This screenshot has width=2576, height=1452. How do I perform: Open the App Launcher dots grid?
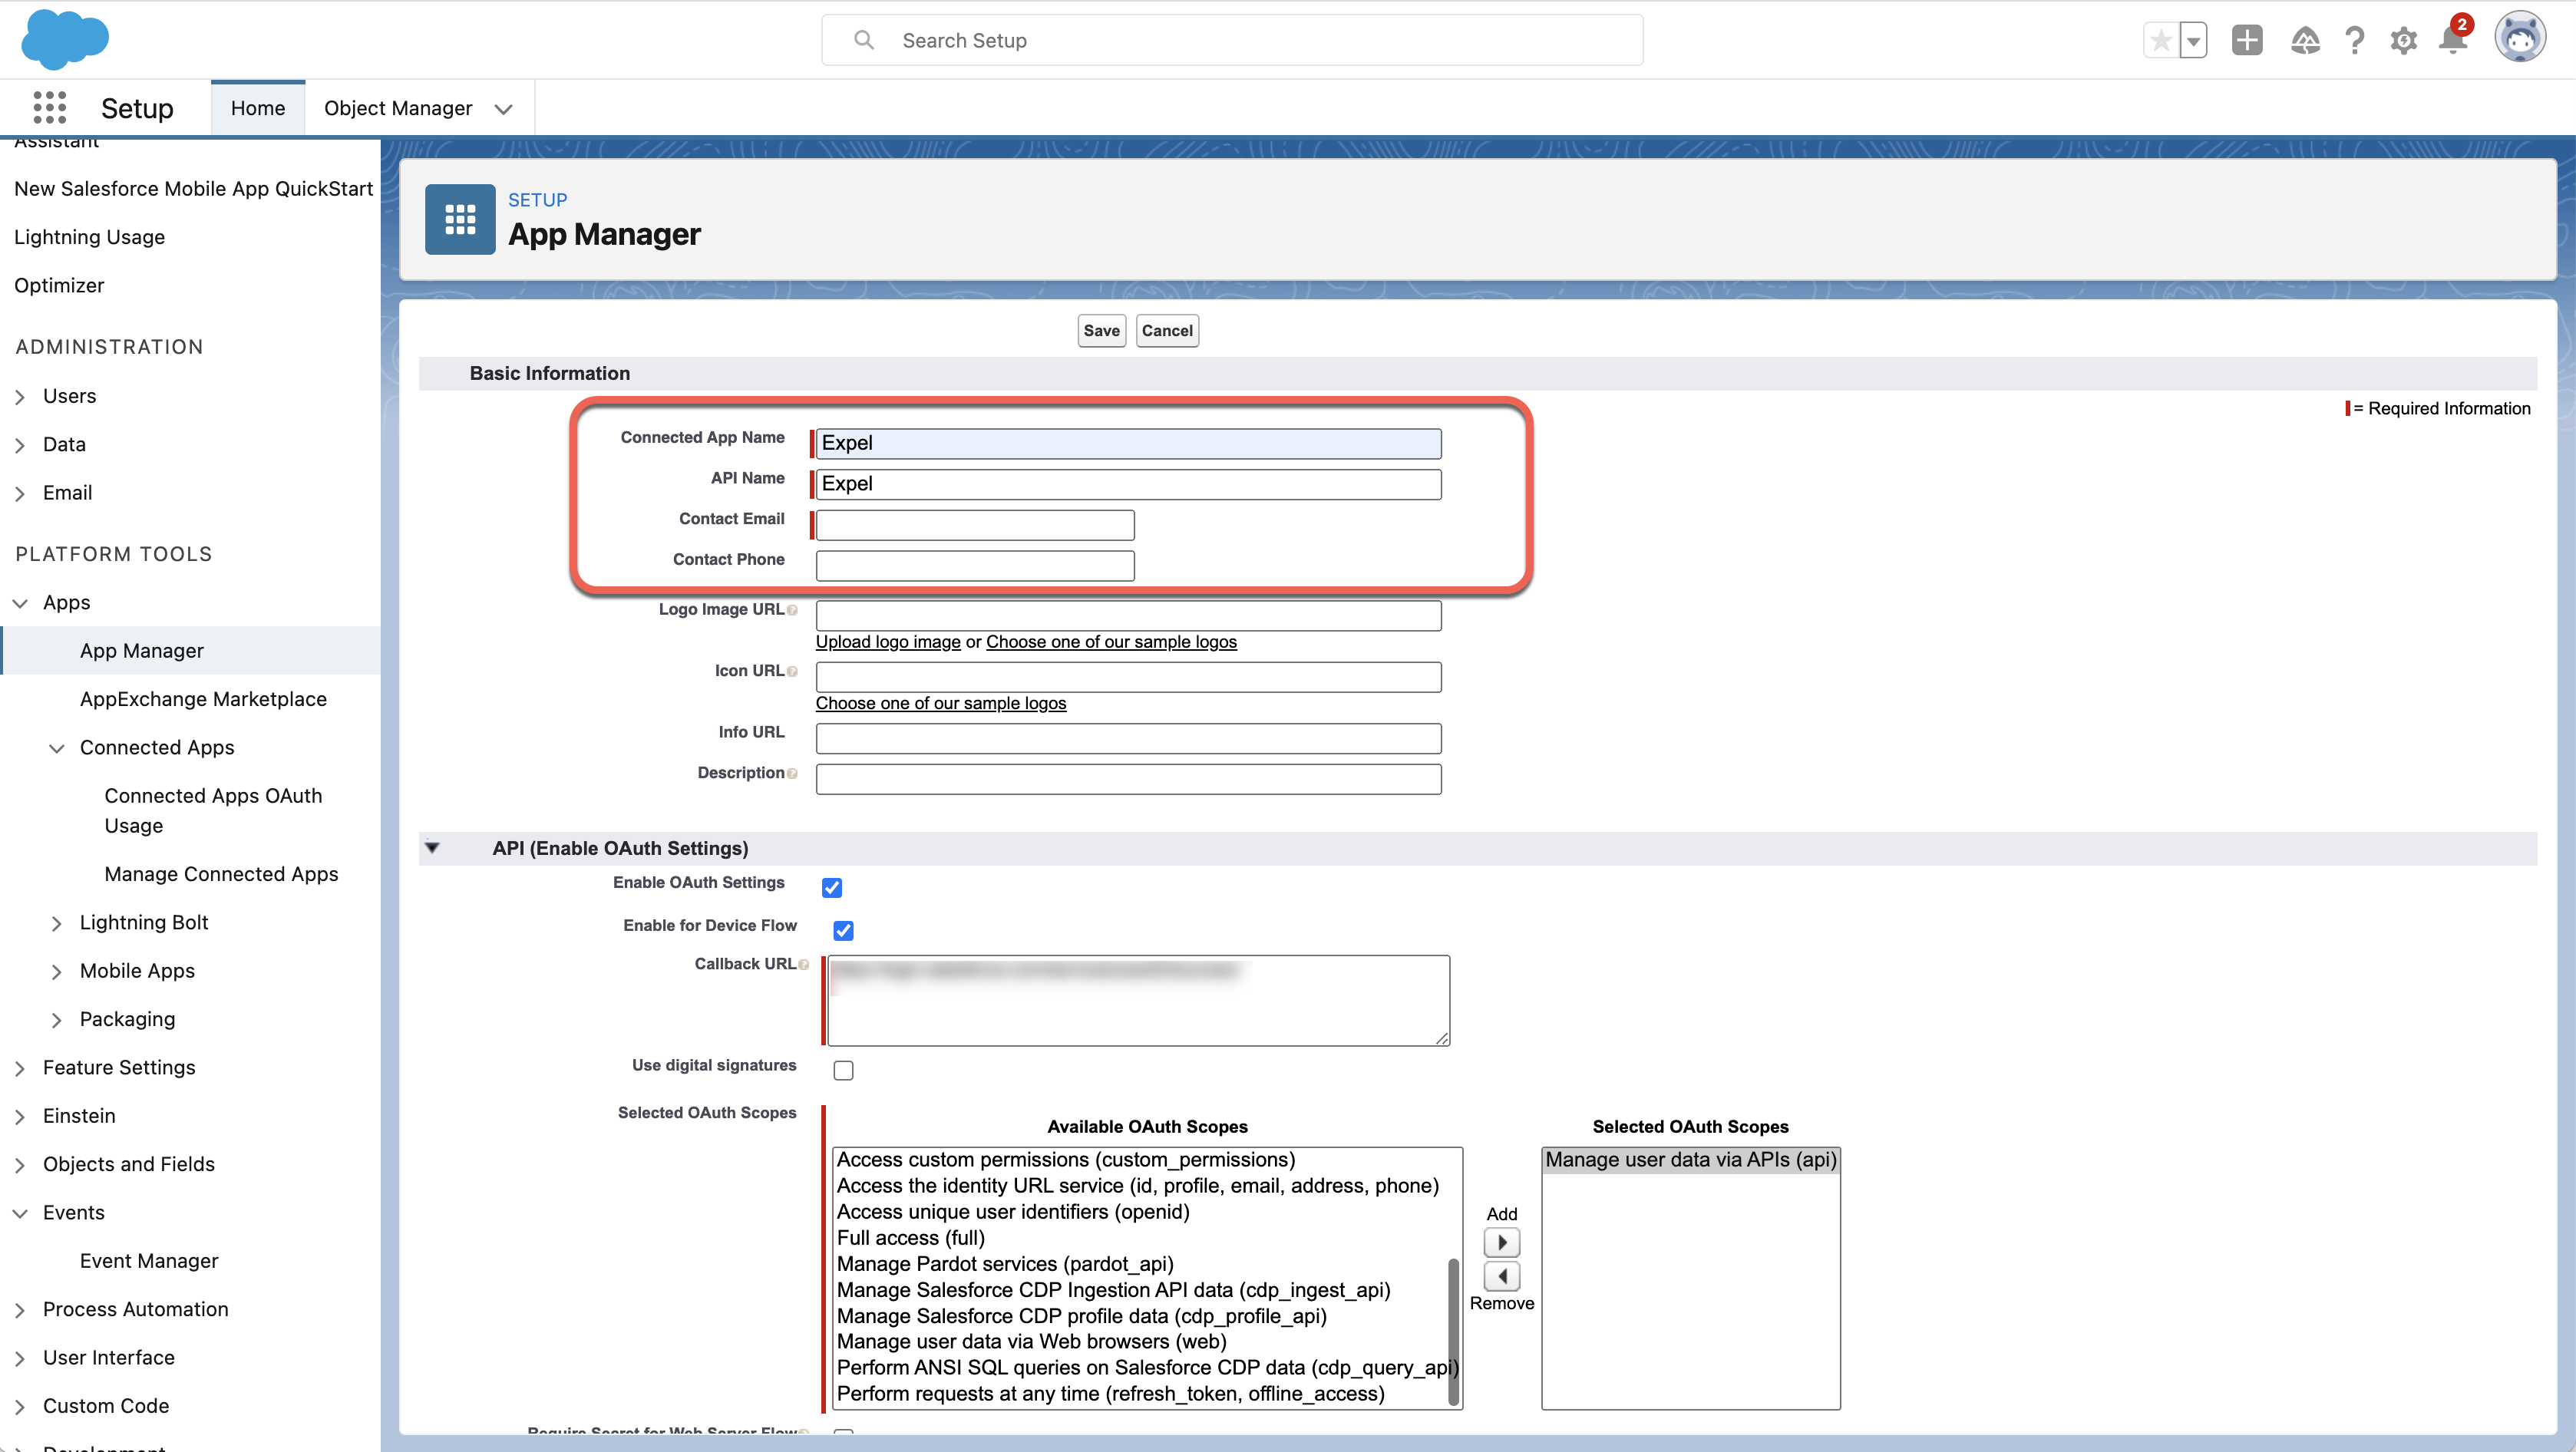49,107
